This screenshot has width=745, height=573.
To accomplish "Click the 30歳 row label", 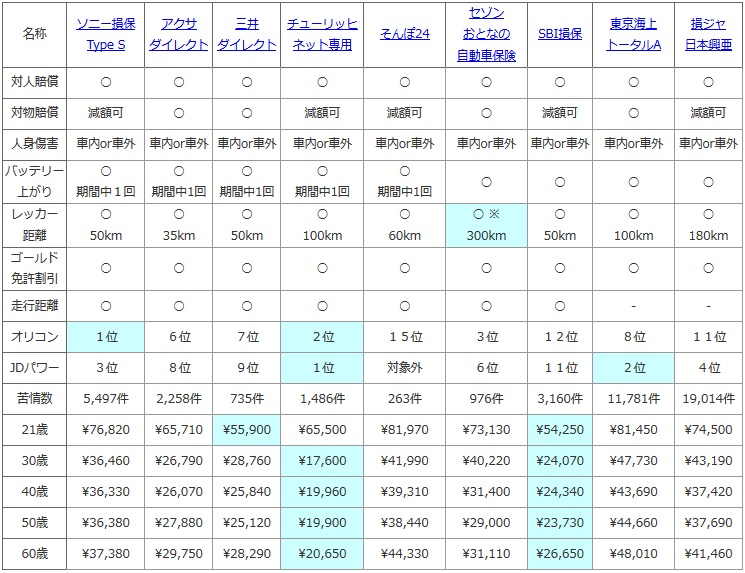I will pyautogui.click(x=34, y=460).
